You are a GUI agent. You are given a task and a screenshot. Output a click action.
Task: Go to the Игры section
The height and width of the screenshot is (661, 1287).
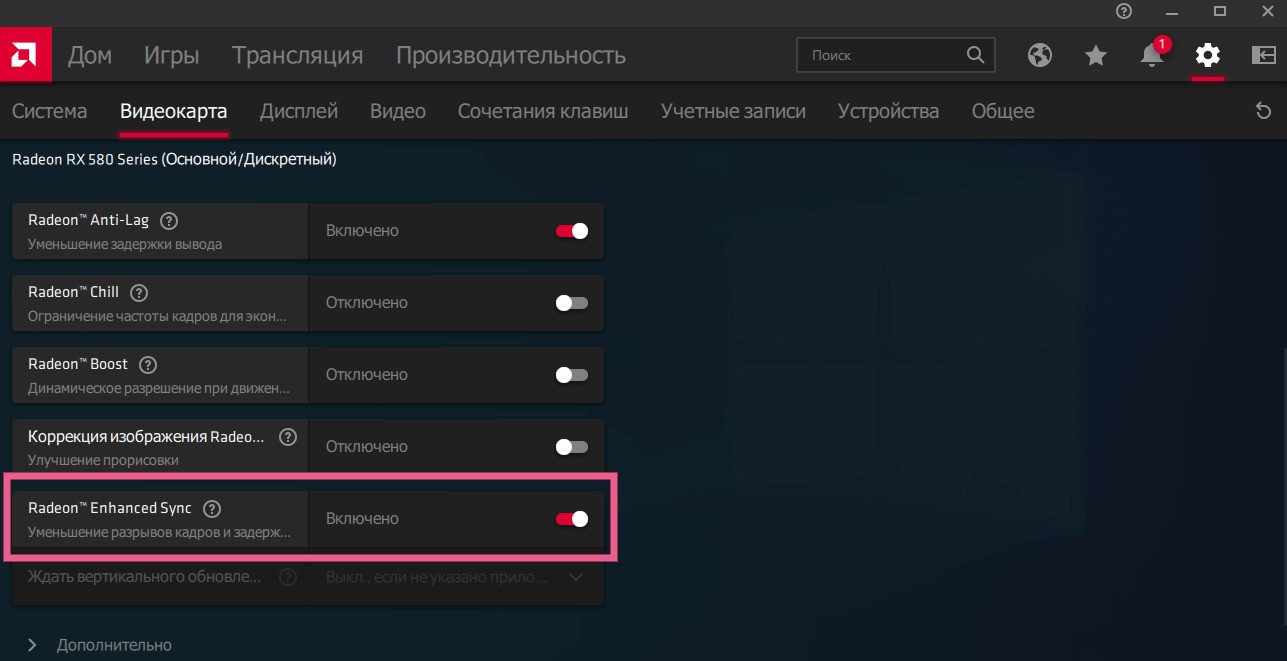[172, 55]
